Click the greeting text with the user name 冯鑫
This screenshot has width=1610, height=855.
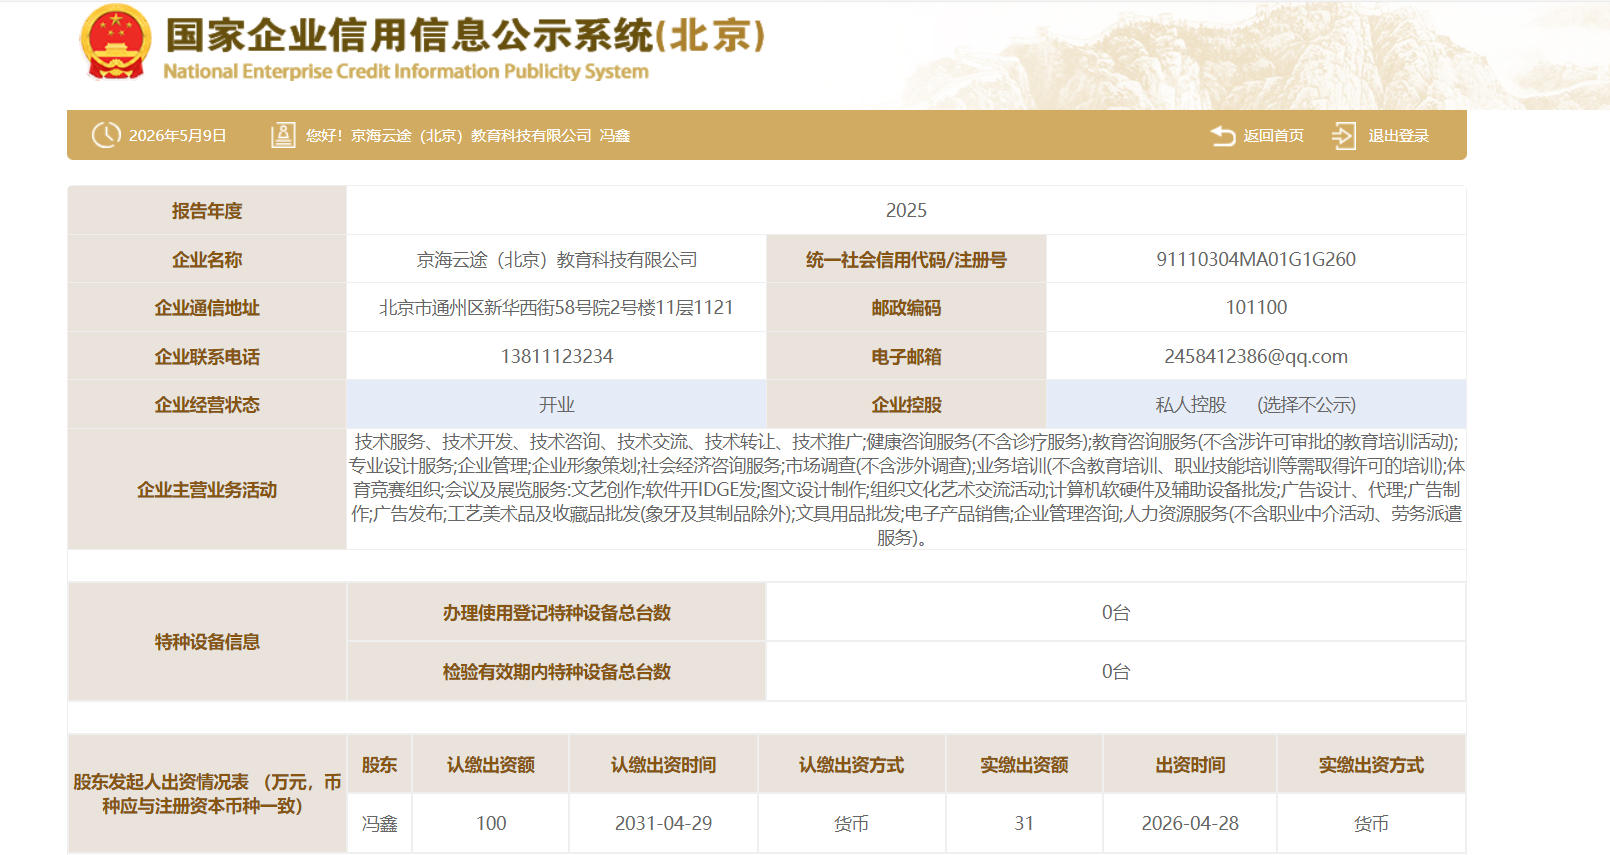click(x=468, y=136)
